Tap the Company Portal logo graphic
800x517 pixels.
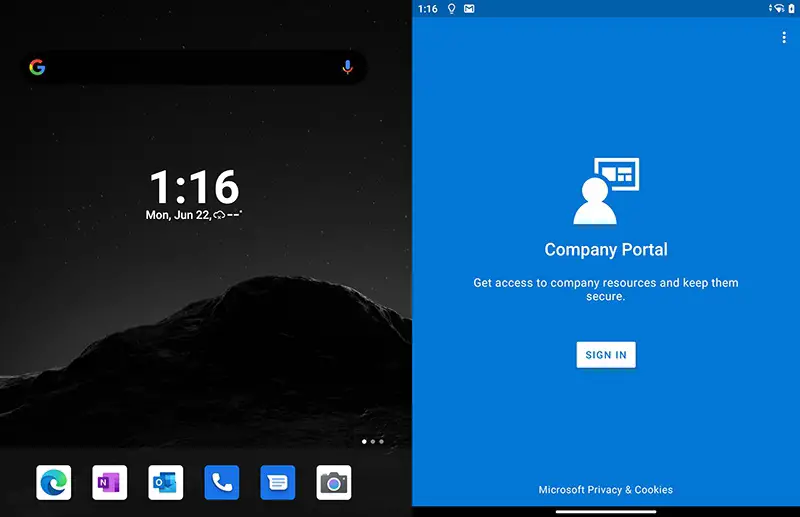point(606,191)
